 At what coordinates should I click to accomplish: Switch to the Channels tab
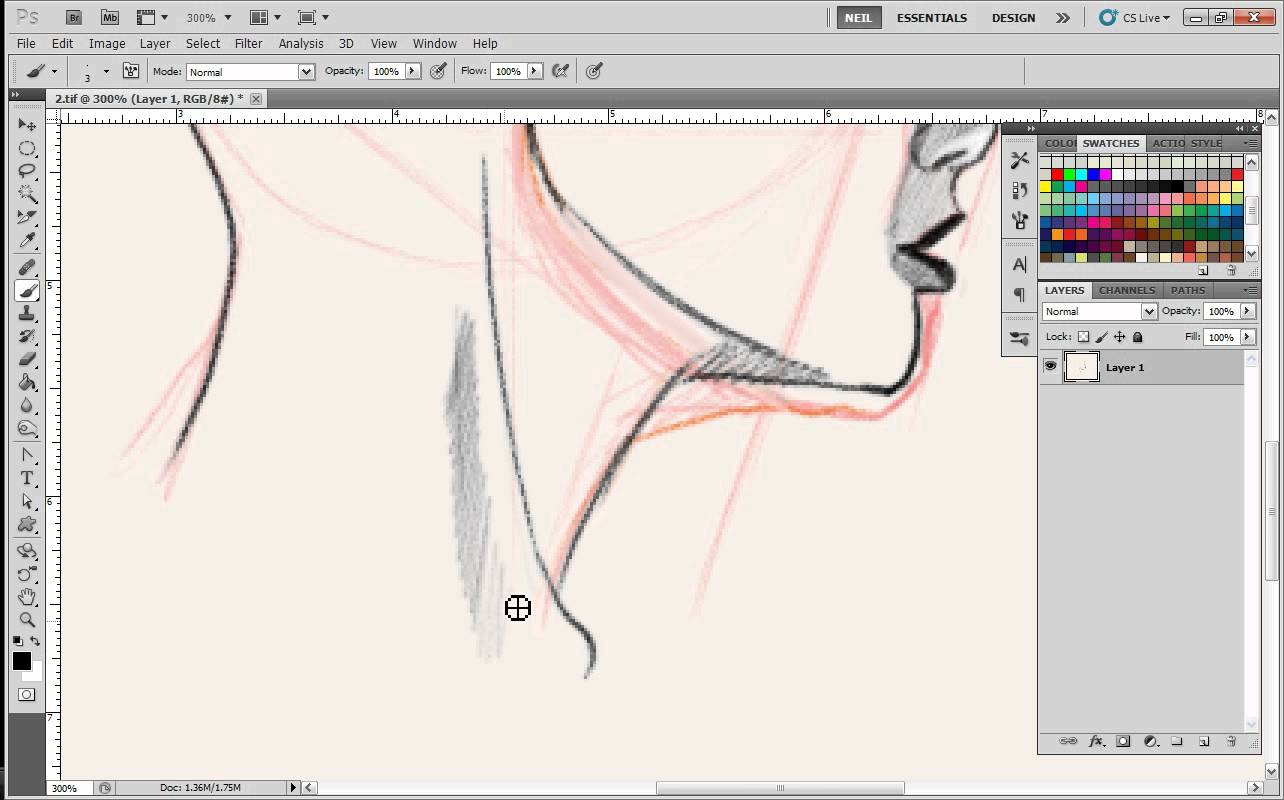pos(1127,290)
